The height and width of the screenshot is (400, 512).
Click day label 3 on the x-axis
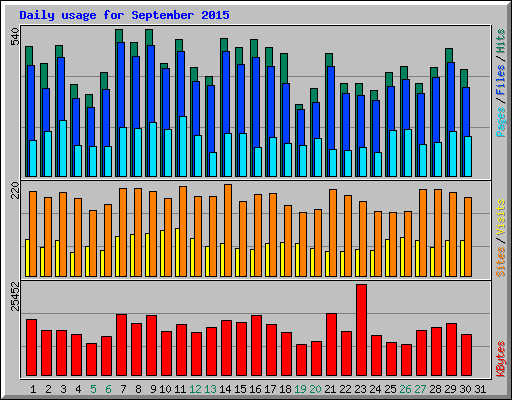[x=63, y=389]
